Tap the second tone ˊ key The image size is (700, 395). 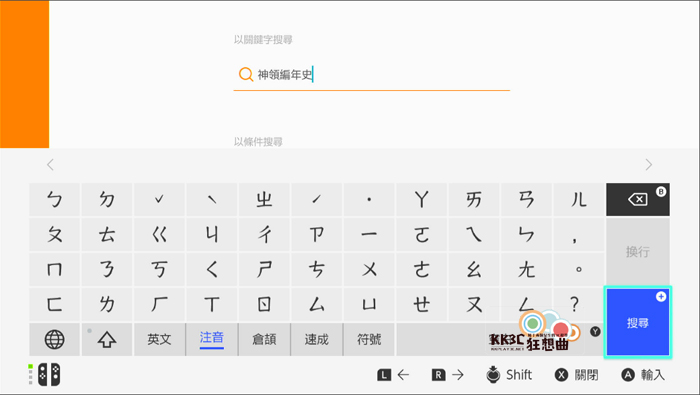coord(317,199)
